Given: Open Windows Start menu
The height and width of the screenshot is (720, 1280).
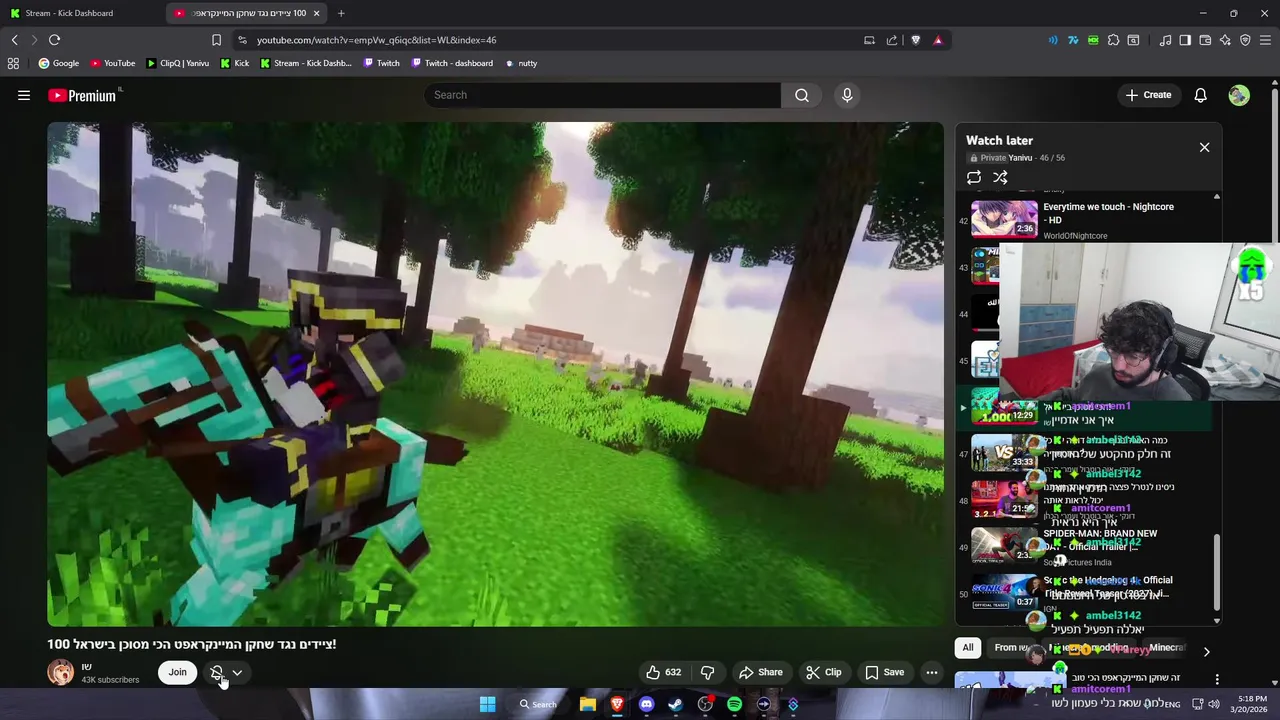Looking at the screenshot, I should (x=487, y=704).
